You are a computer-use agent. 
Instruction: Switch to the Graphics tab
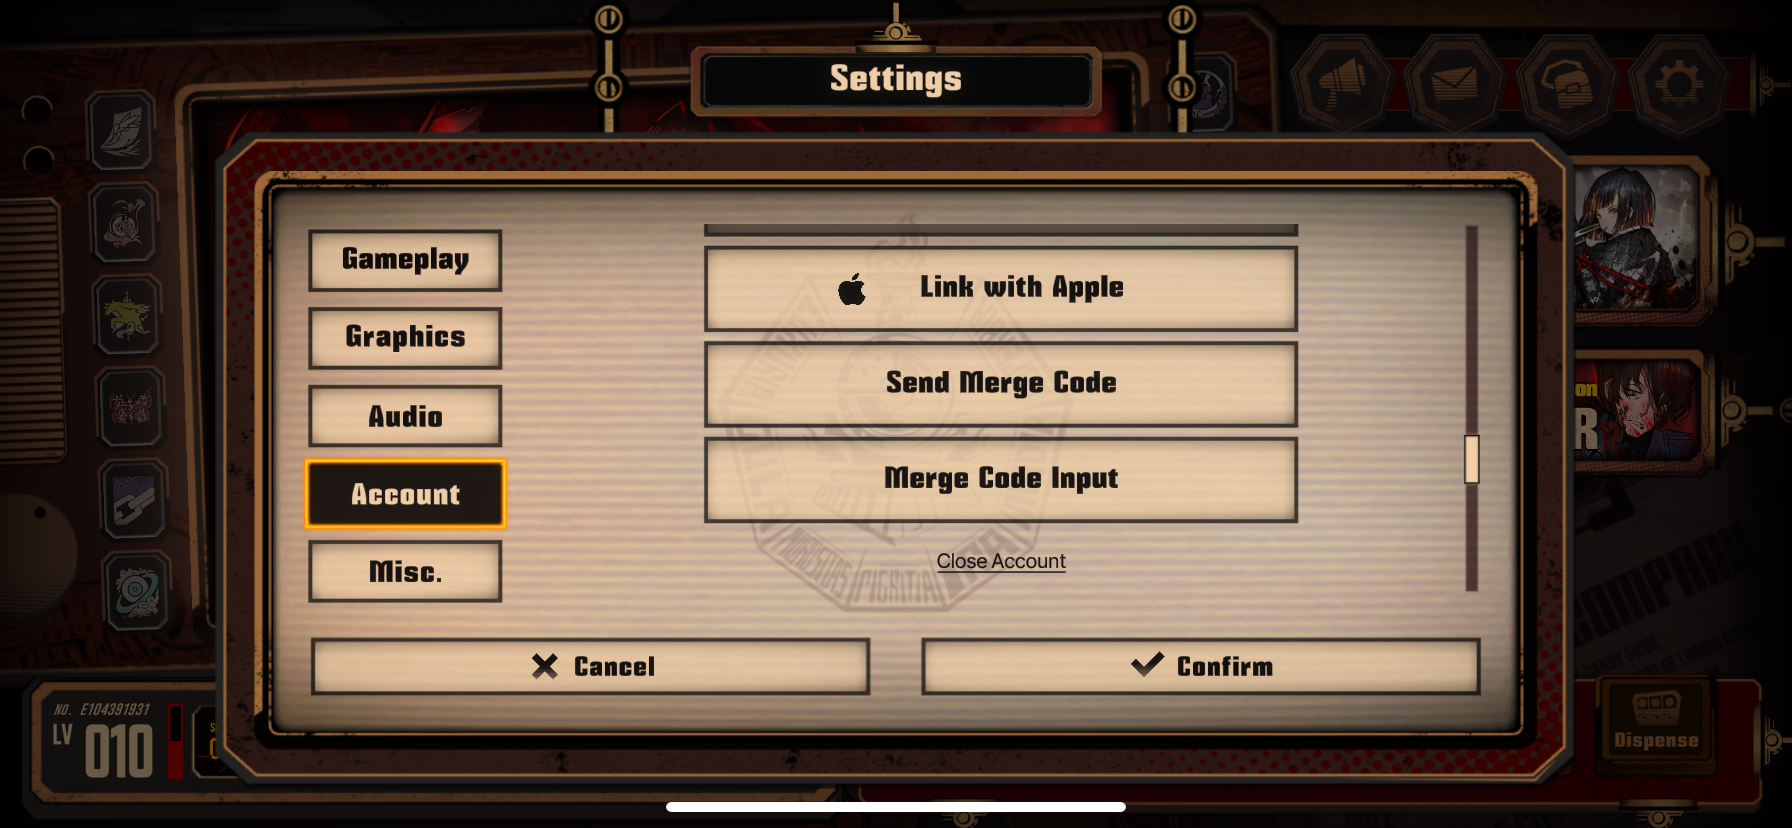tap(405, 338)
